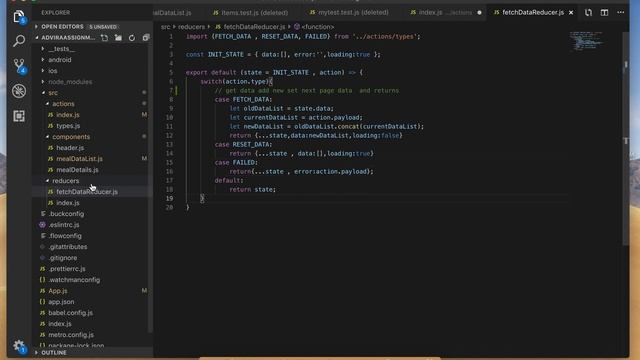Switch to the items.test.js (deleted) tab
Viewport: 640px width, 360px height.
click(x=250, y=13)
